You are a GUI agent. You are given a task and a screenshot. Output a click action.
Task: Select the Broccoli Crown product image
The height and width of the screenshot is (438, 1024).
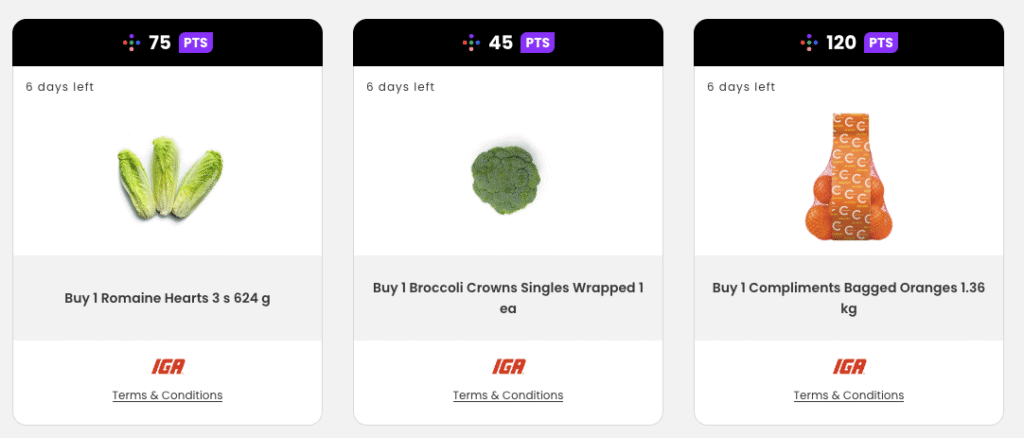pyautogui.click(x=506, y=176)
